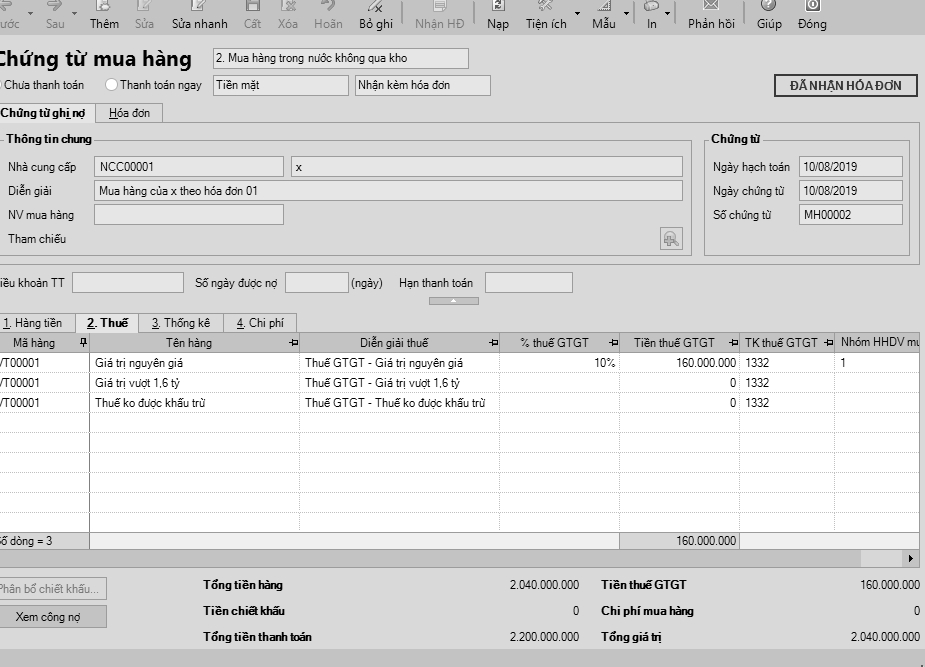Image resolution: width=925 pixels, height=667 pixels.
Task: Click the Thêm (Add) toolbar icon
Action: (104, 8)
